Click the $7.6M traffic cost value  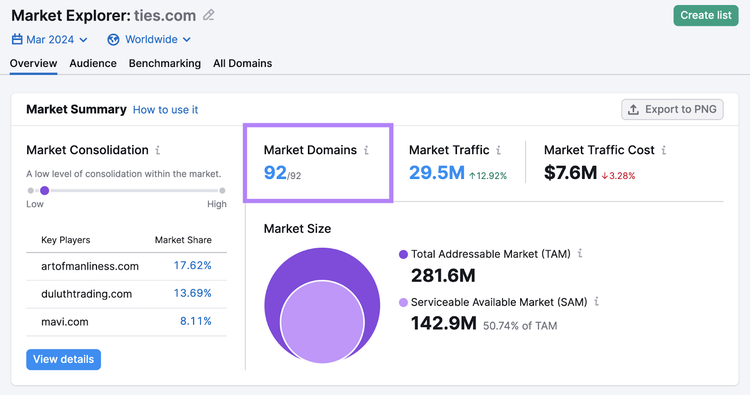click(x=570, y=173)
